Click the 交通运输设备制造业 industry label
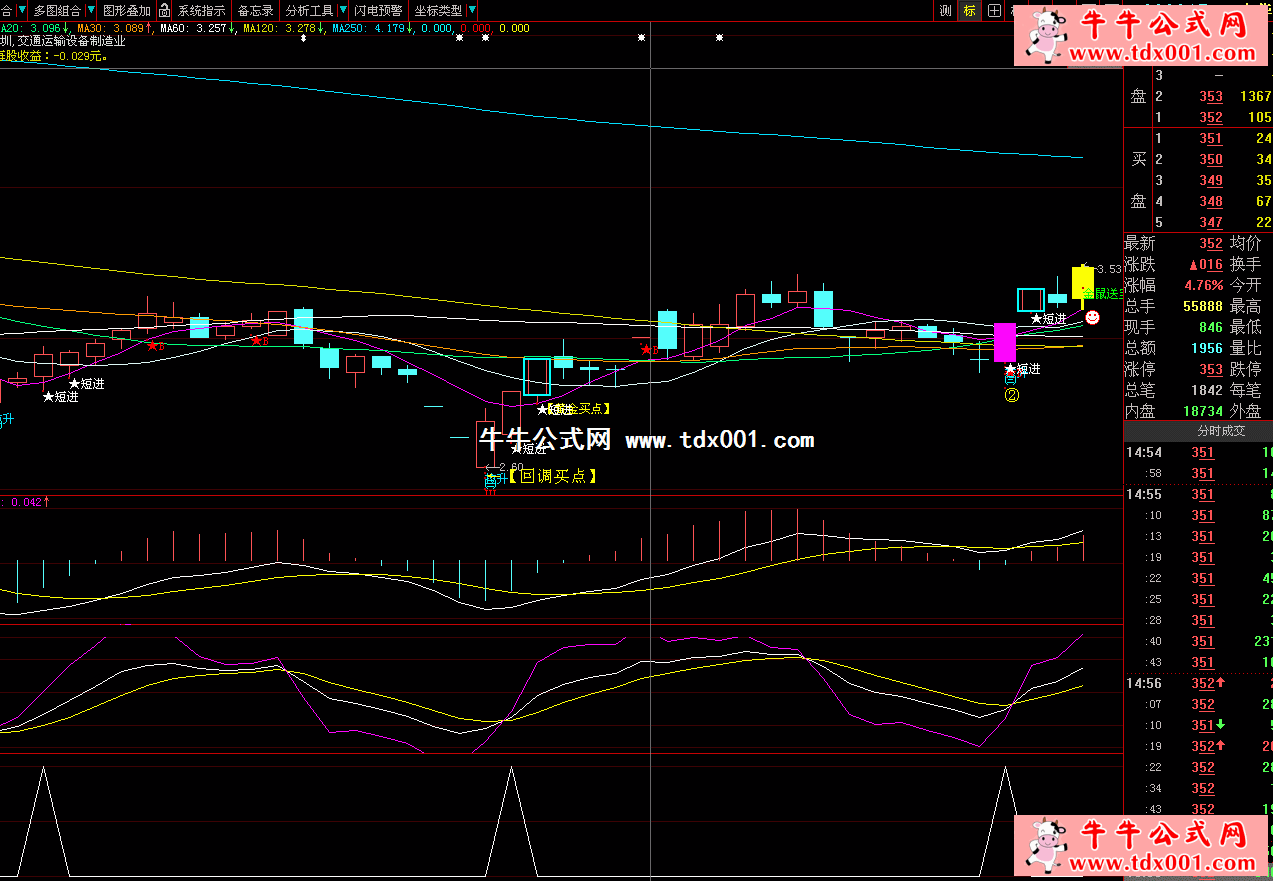 (x=72, y=42)
